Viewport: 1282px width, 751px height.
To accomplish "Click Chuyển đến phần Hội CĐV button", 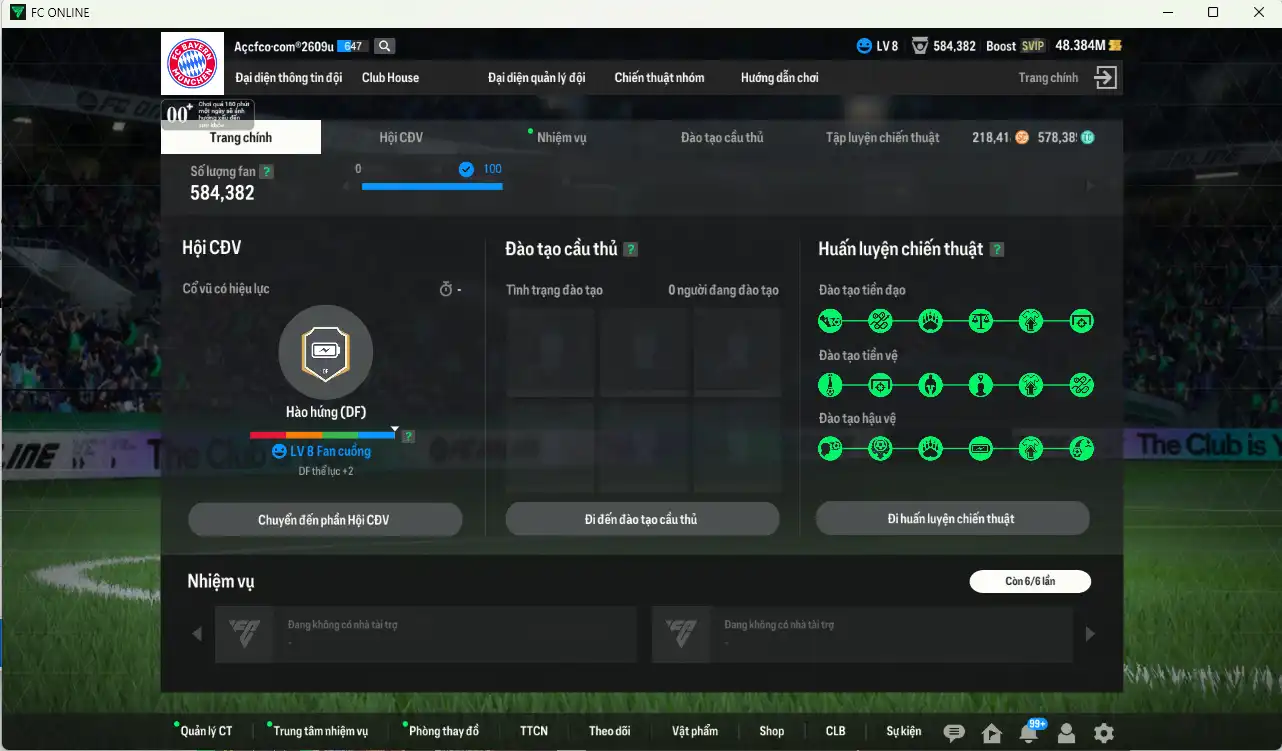I will coord(325,520).
